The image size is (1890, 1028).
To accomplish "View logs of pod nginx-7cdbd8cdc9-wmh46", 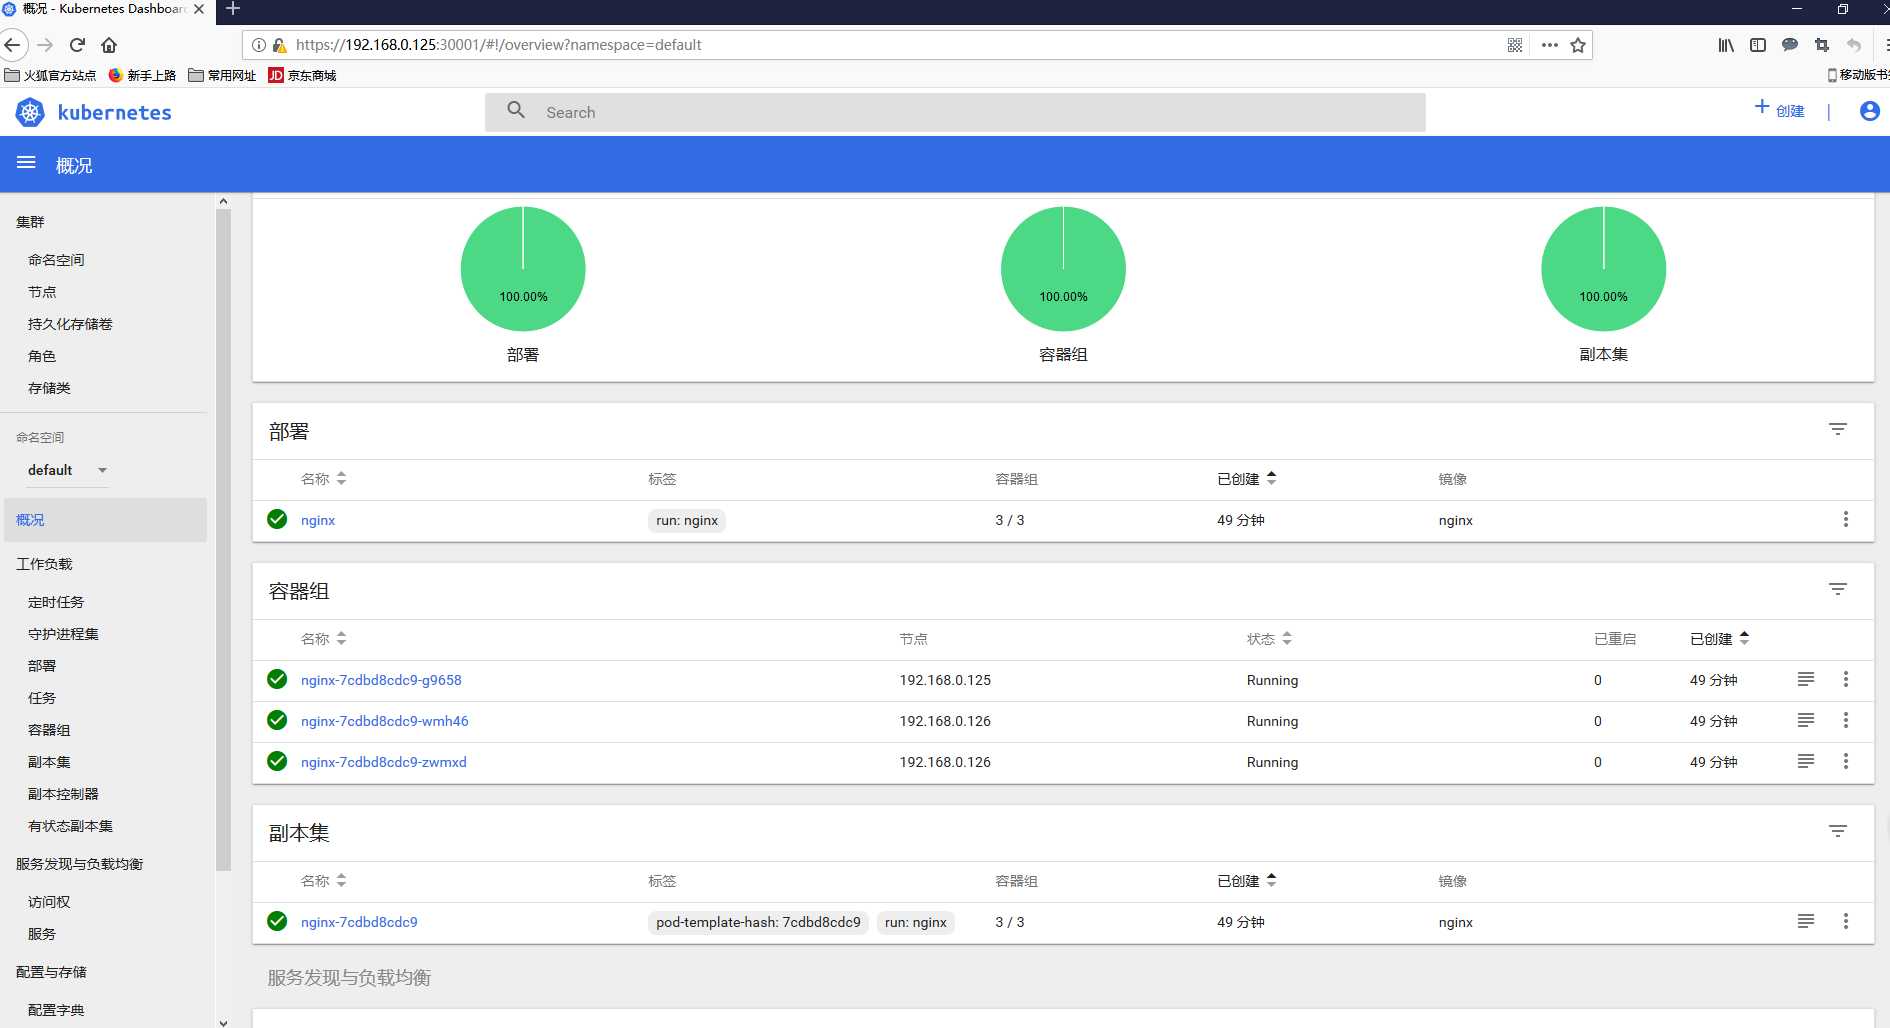I will pyautogui.click(x=1805, y=720).
